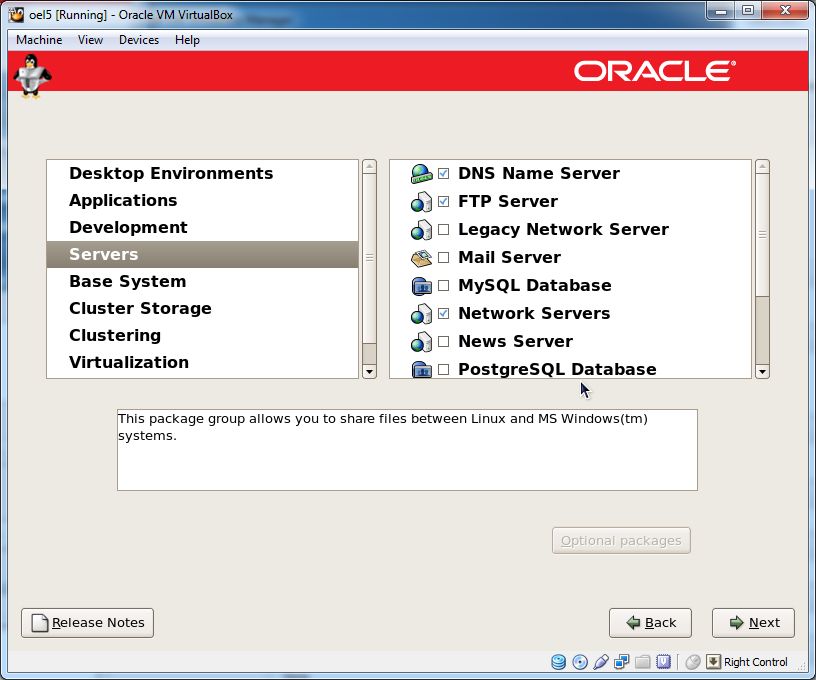Click the hard disk status icon
Image resolution: width=816 pixels, height=680 pixels.
(558, 662)
